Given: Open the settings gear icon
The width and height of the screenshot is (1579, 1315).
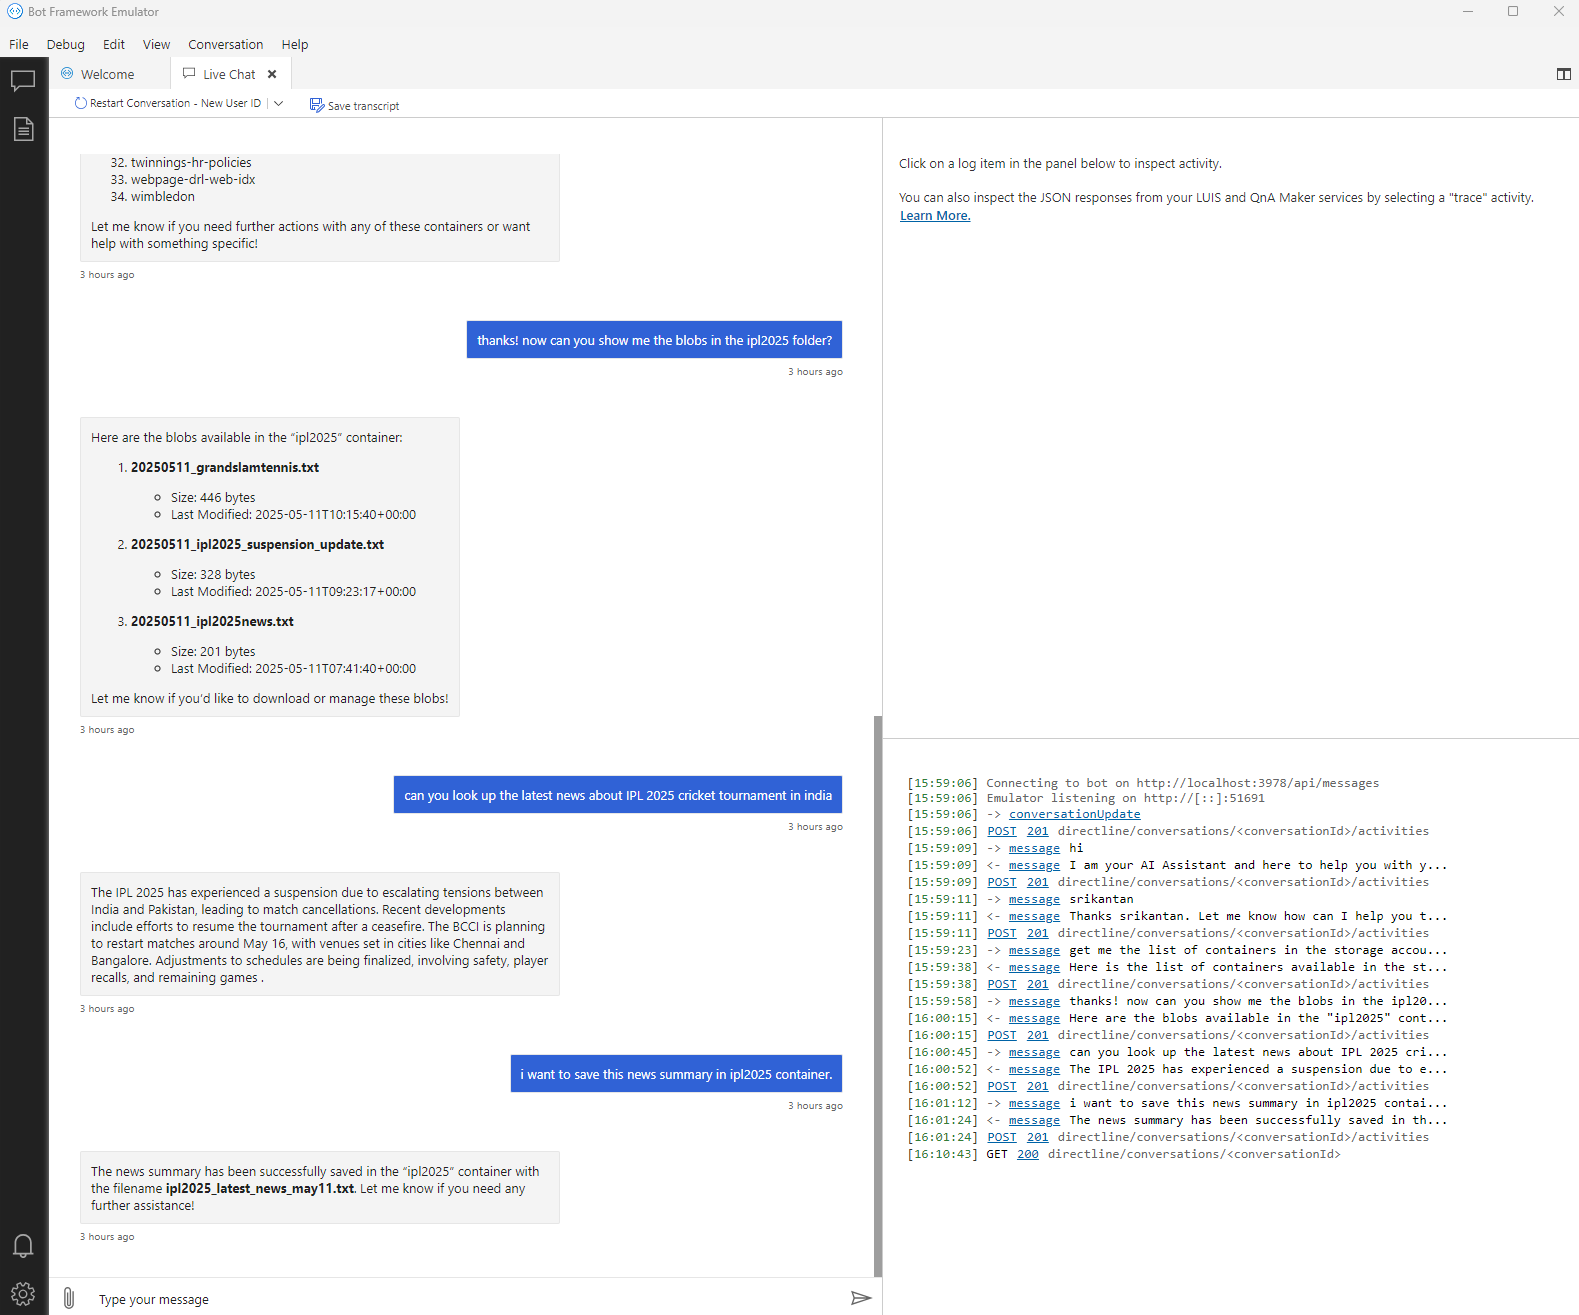Looking at the screenshot, I should pyautogui.click(x=23, y=1293).
